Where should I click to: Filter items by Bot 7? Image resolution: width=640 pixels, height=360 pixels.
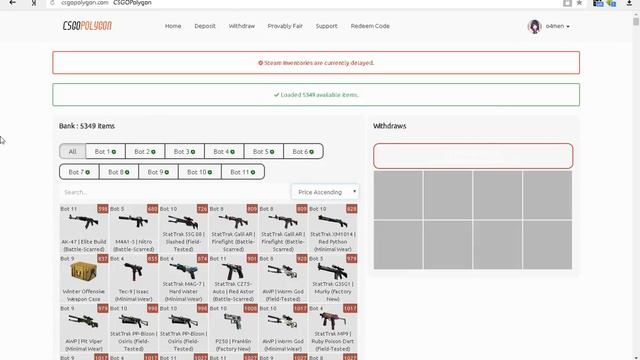click(x=79, y=172)
